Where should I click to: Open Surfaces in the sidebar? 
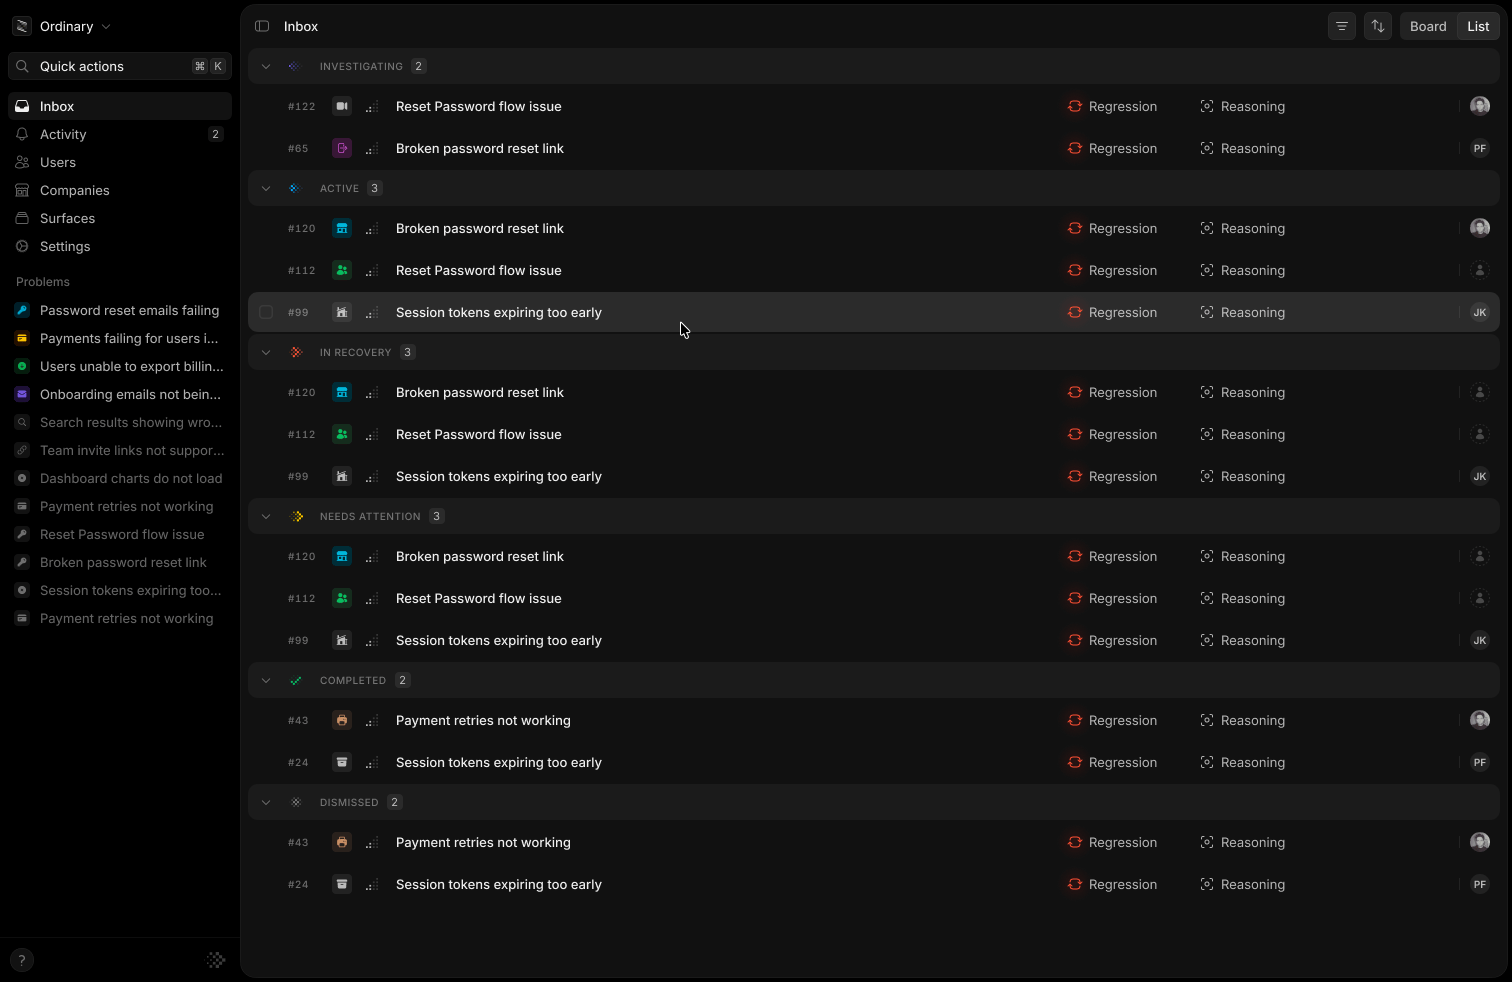[120, 218]
